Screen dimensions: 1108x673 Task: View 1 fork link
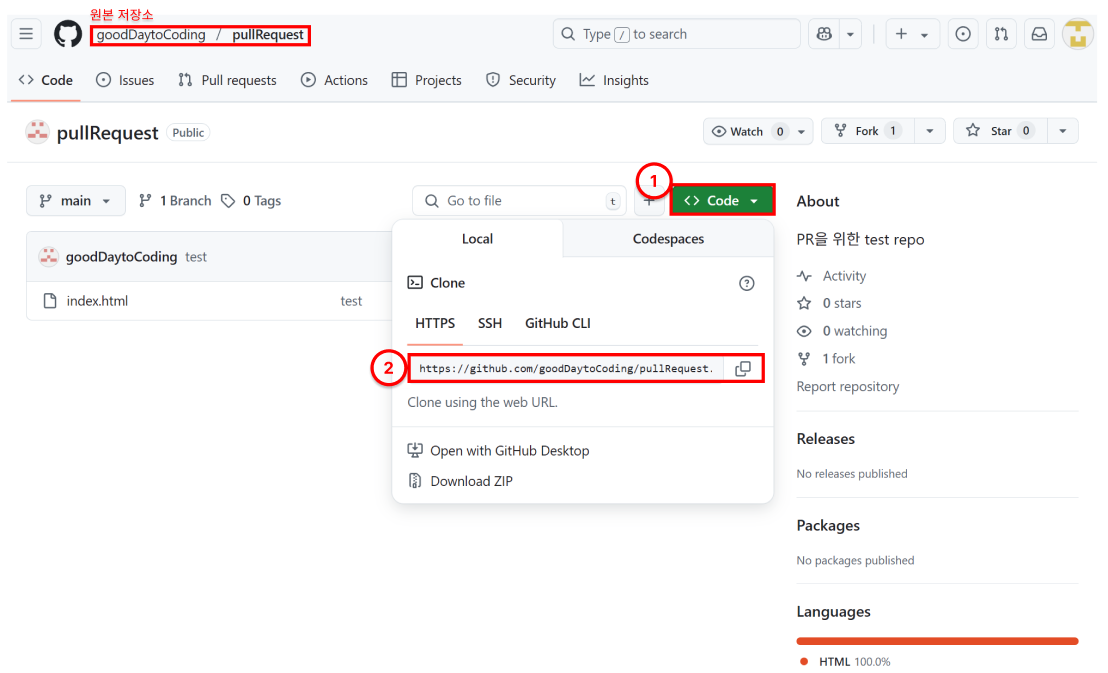(x=827, y=359)
